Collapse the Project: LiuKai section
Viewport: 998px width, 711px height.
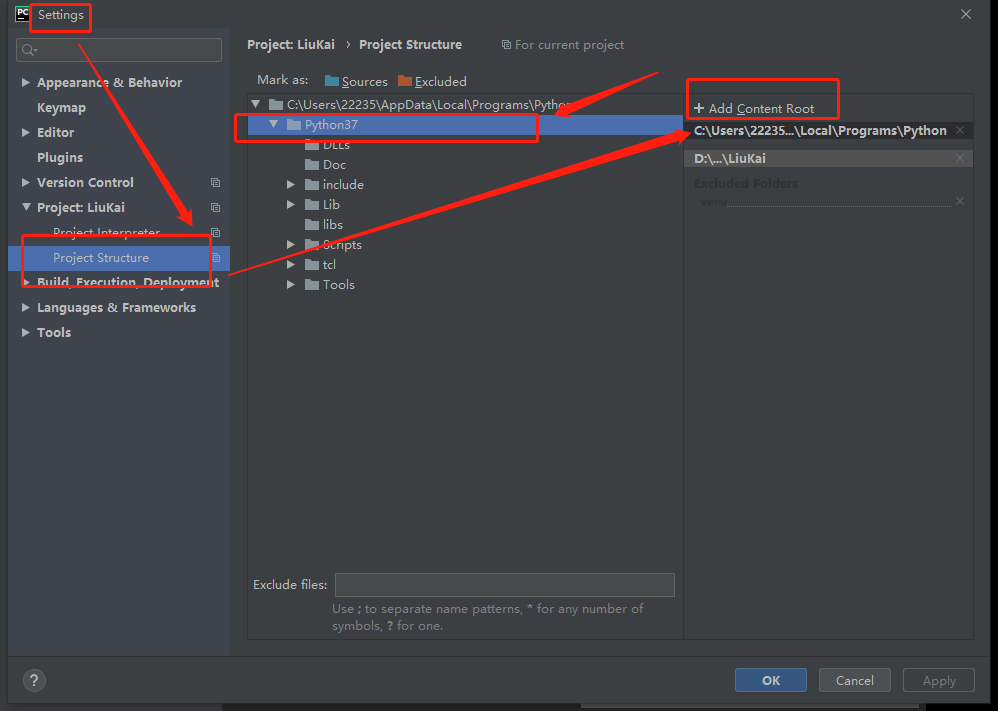click(25, 207)
